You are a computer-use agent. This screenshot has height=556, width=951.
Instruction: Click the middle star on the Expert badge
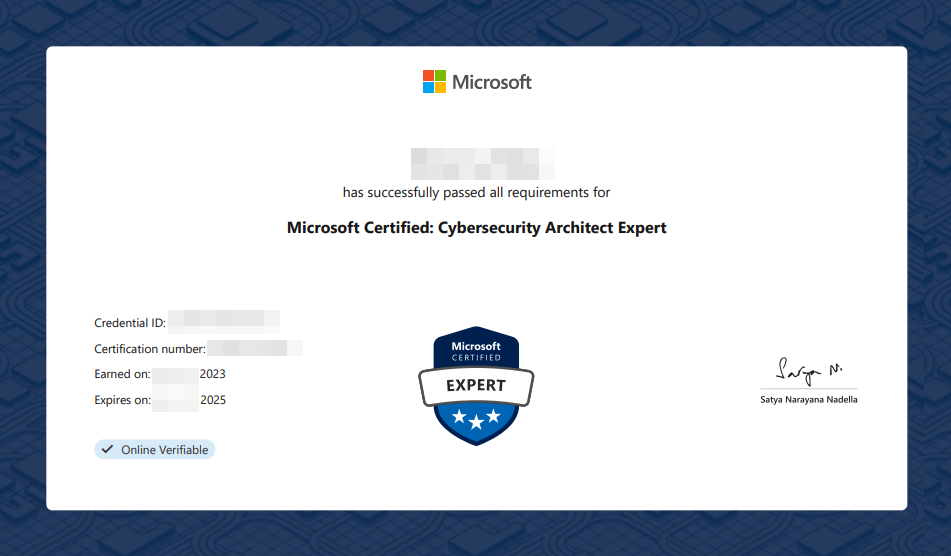[x=476, y=420]
